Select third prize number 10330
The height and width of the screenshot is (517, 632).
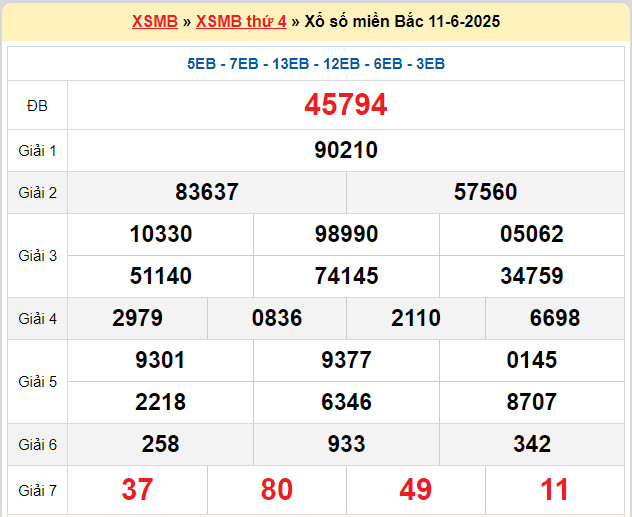point(161,234)
